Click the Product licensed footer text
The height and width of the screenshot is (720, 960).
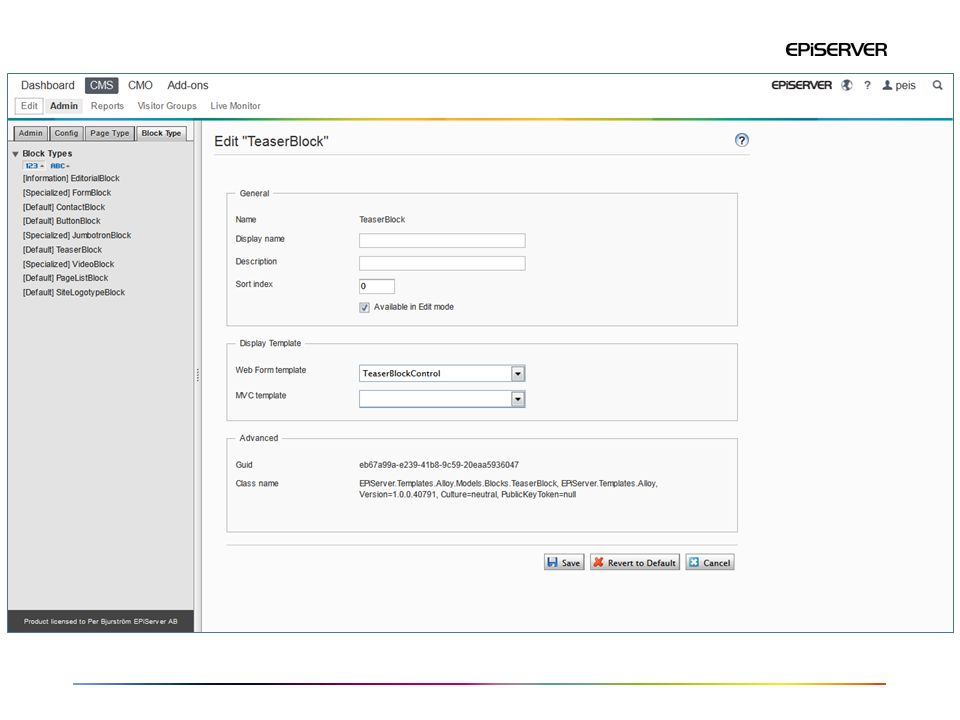(100, 621)
